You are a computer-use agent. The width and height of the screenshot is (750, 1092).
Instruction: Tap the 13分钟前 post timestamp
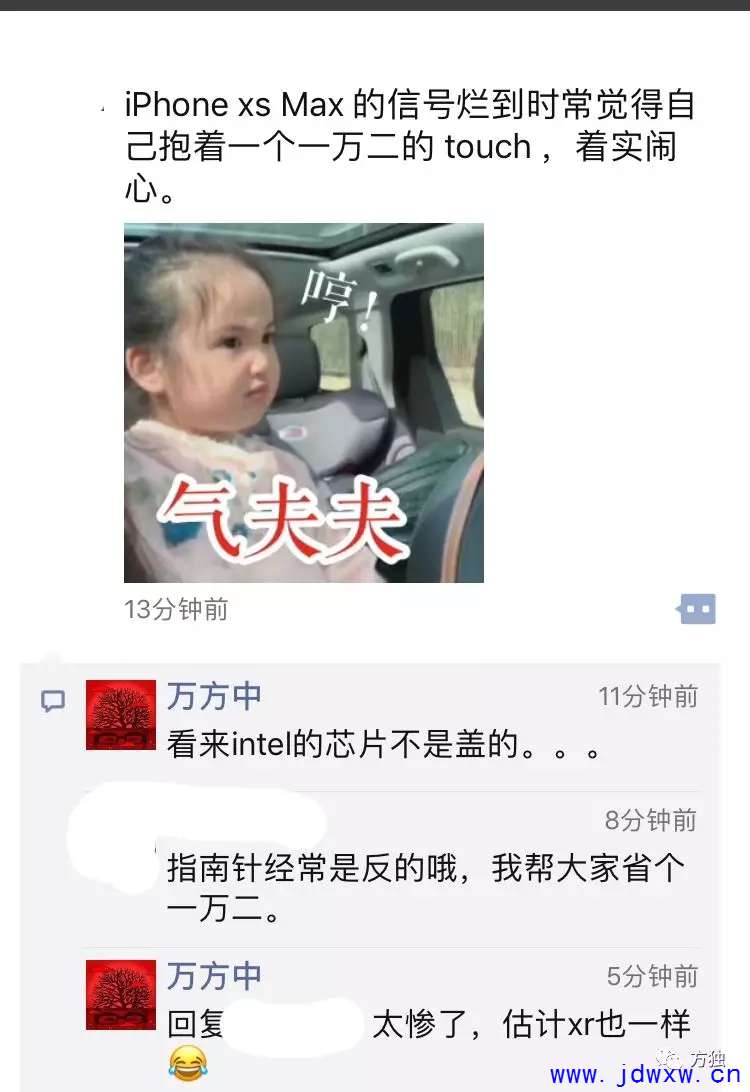(176, 609)
